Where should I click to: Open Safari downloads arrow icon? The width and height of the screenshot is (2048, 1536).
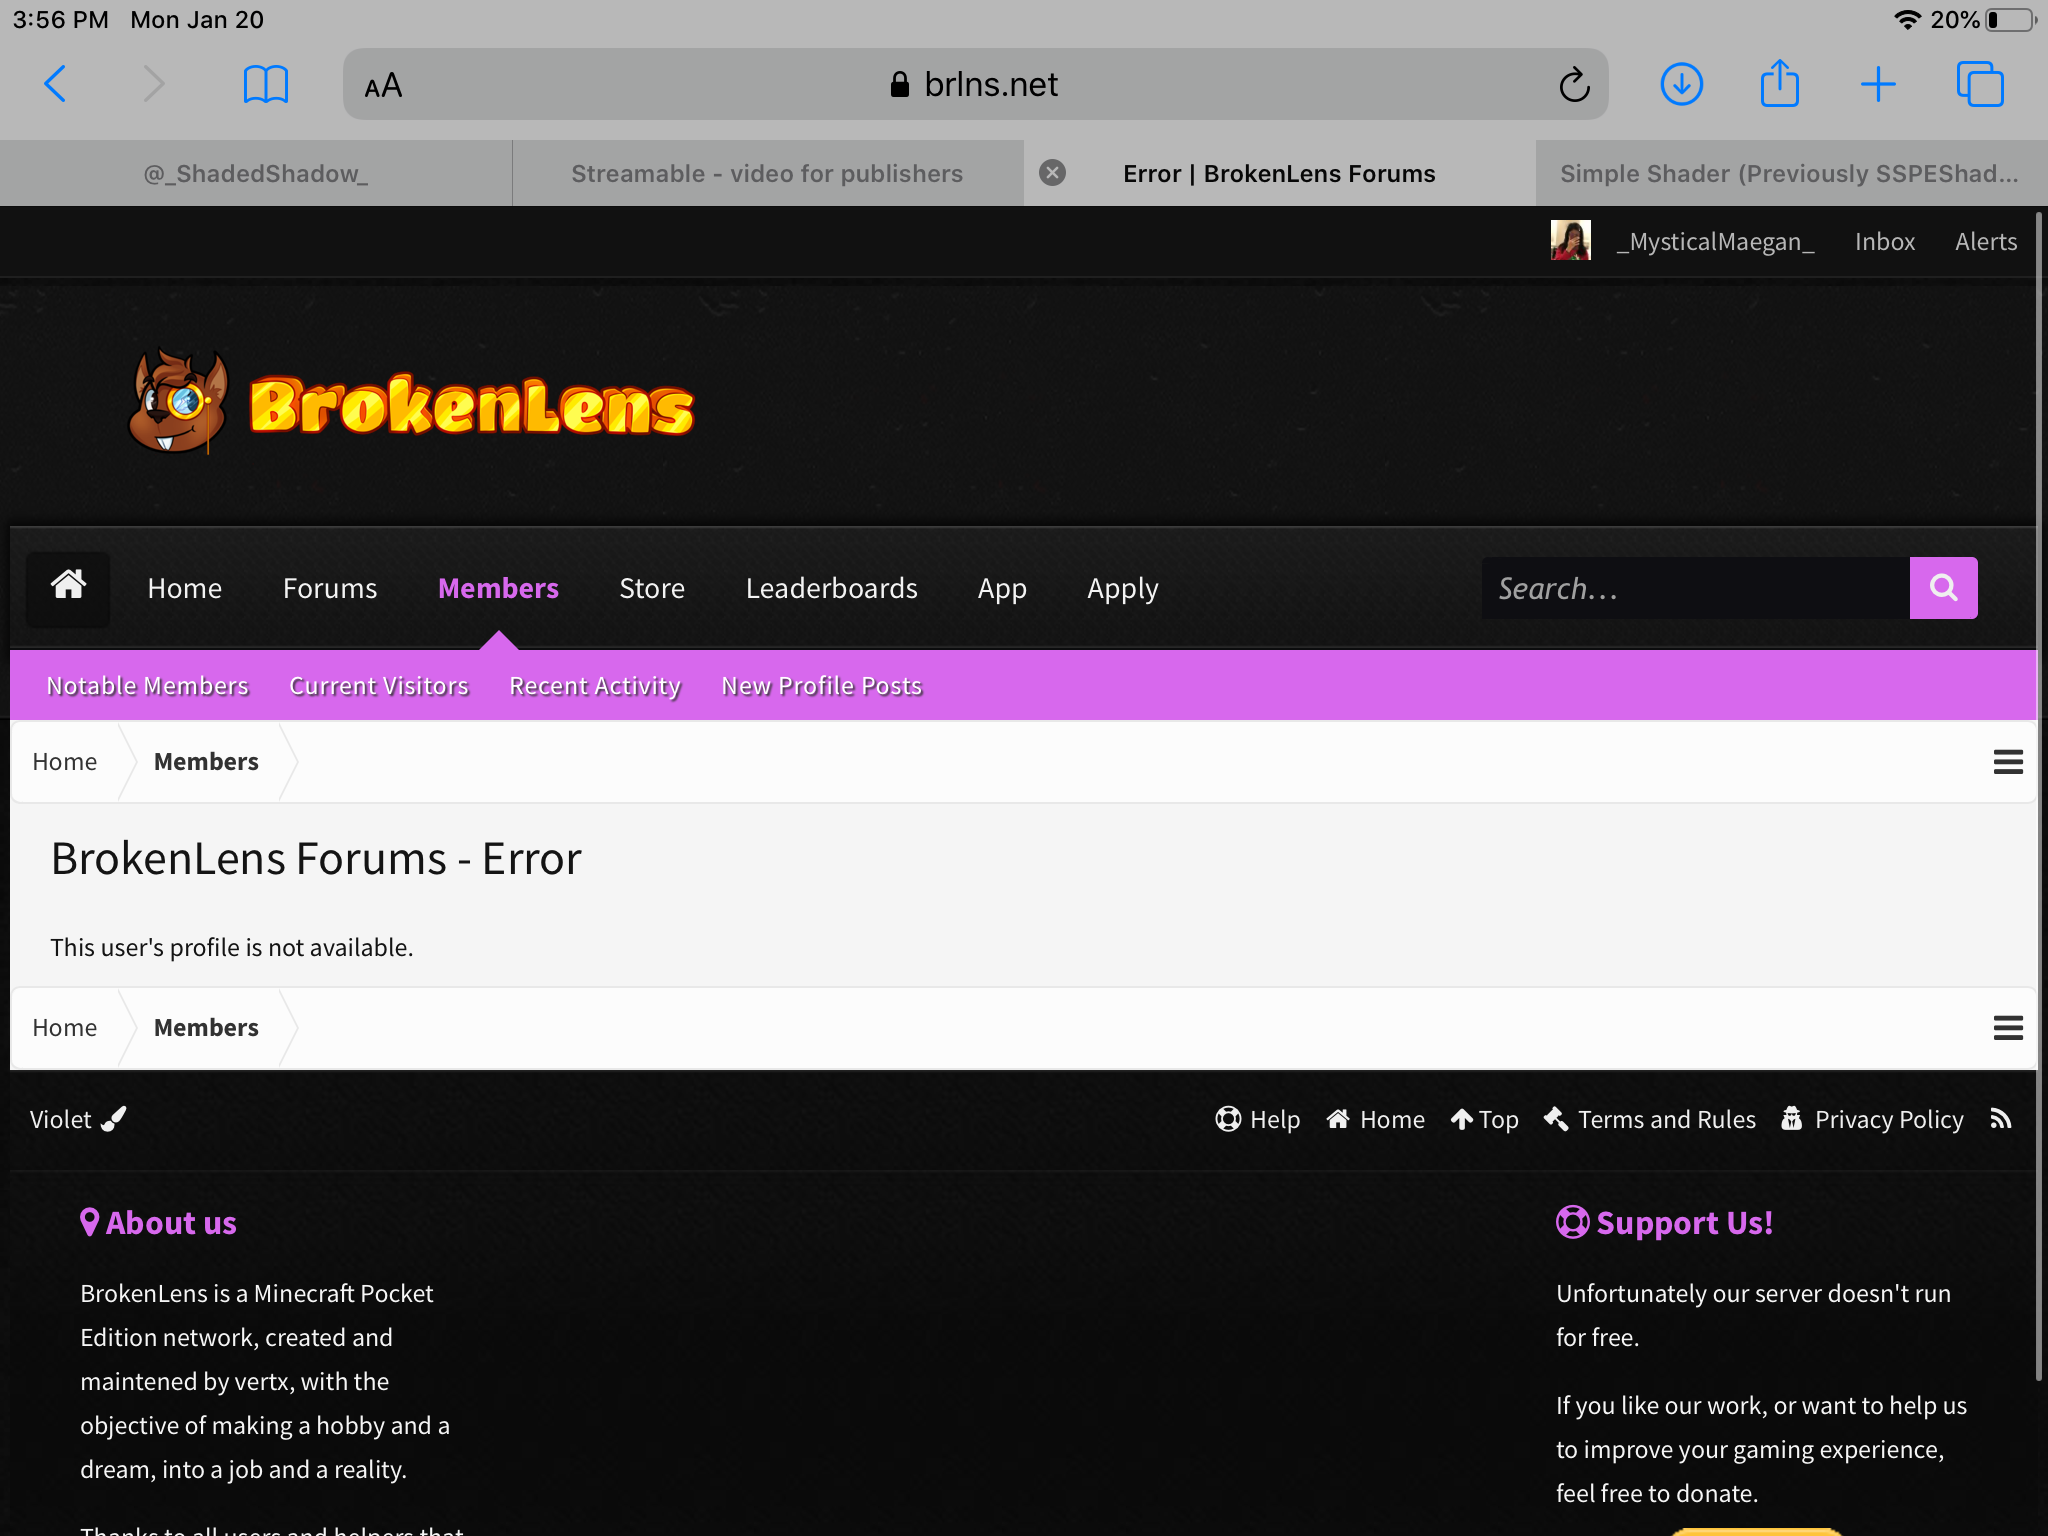pyautogui.click(x=1681, y=84)
